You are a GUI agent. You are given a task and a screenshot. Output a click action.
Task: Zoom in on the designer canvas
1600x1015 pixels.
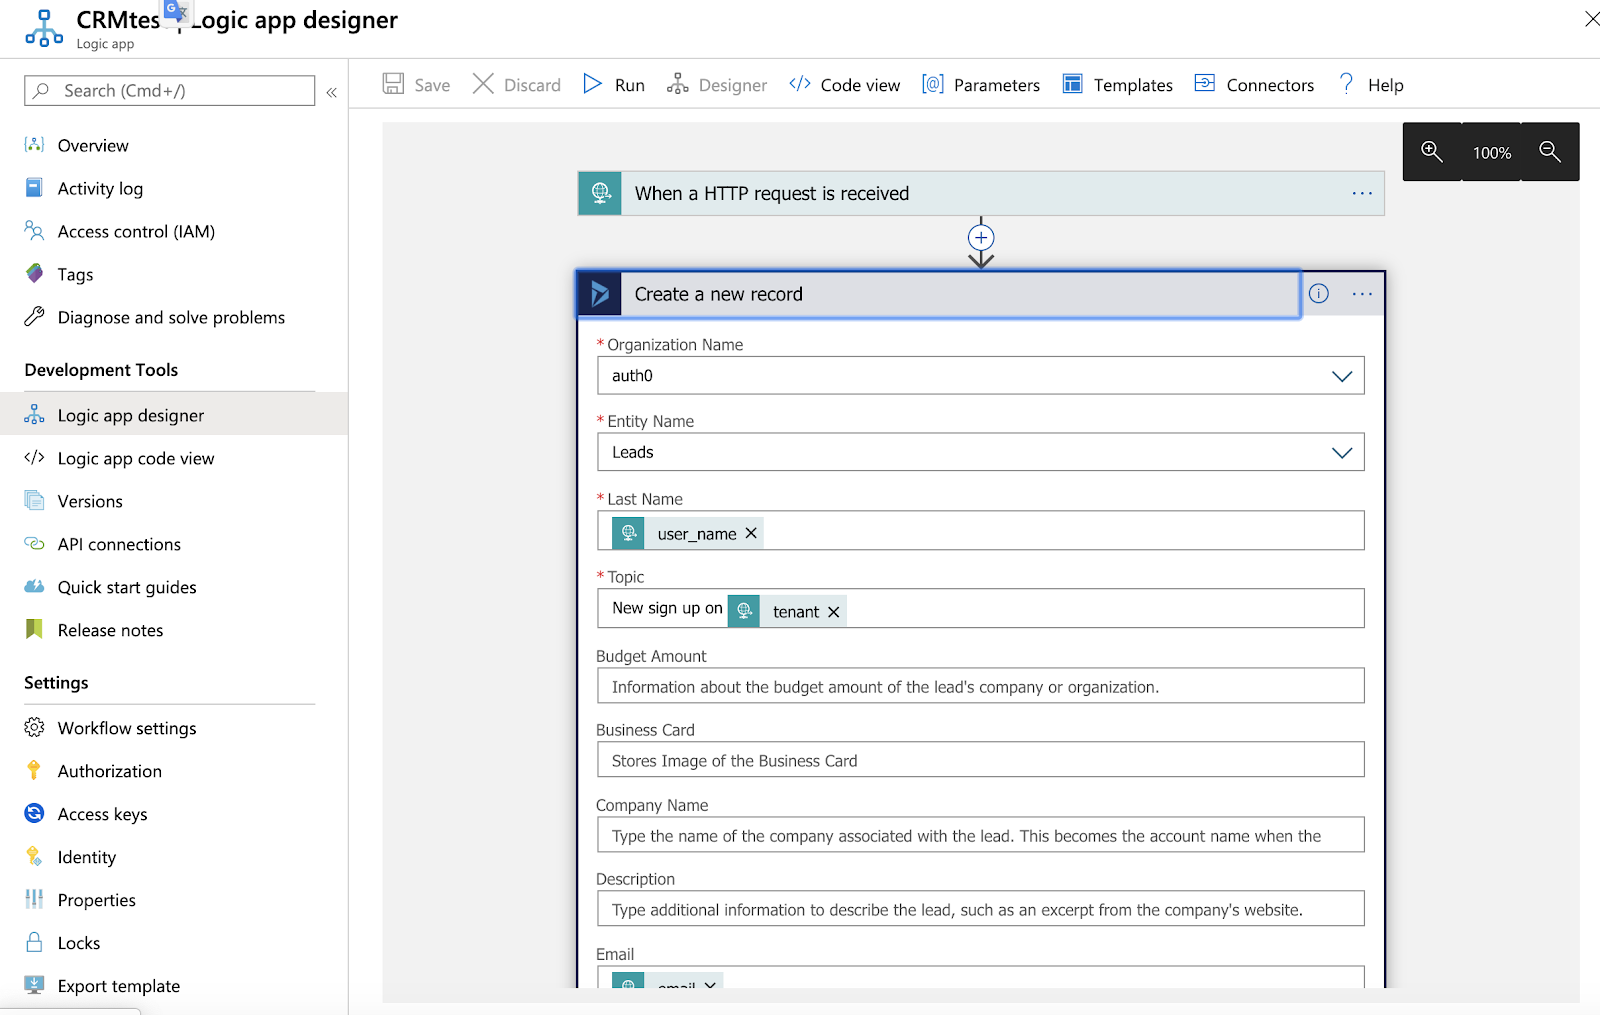point(1432,152)
